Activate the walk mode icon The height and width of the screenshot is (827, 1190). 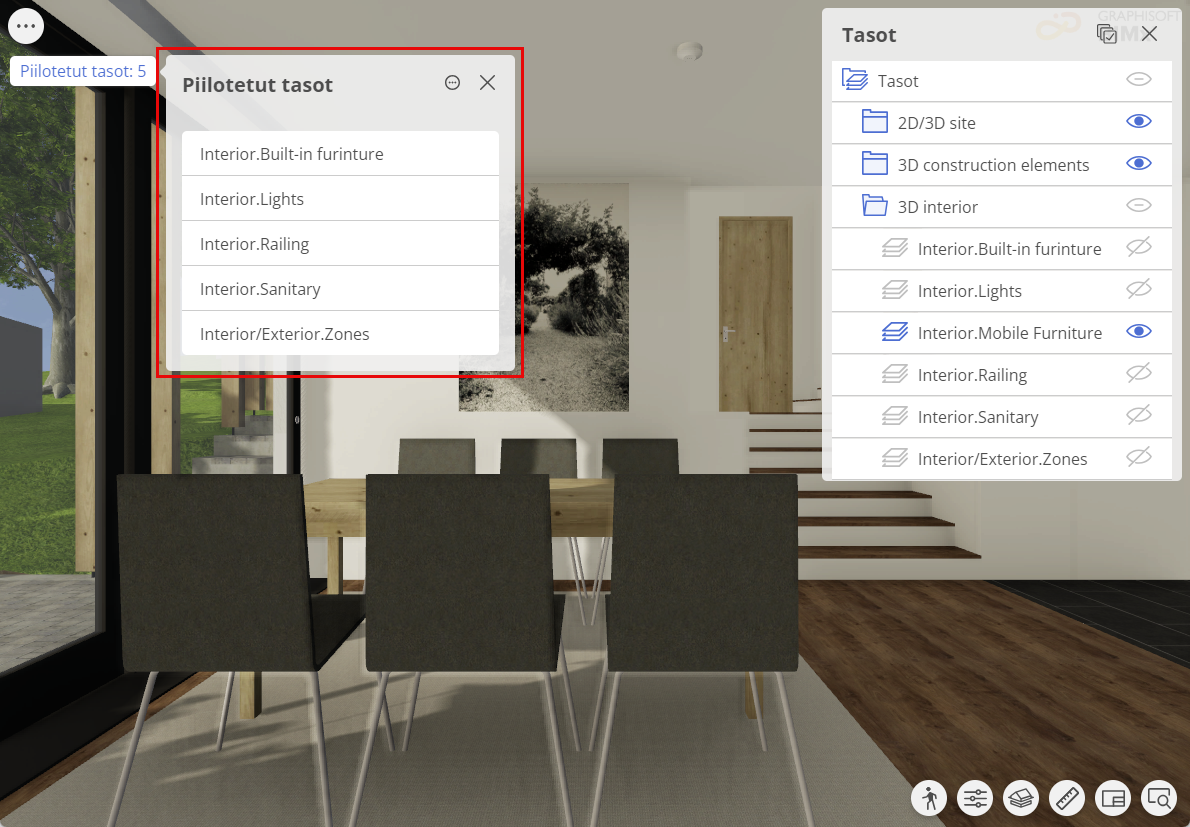929,798
